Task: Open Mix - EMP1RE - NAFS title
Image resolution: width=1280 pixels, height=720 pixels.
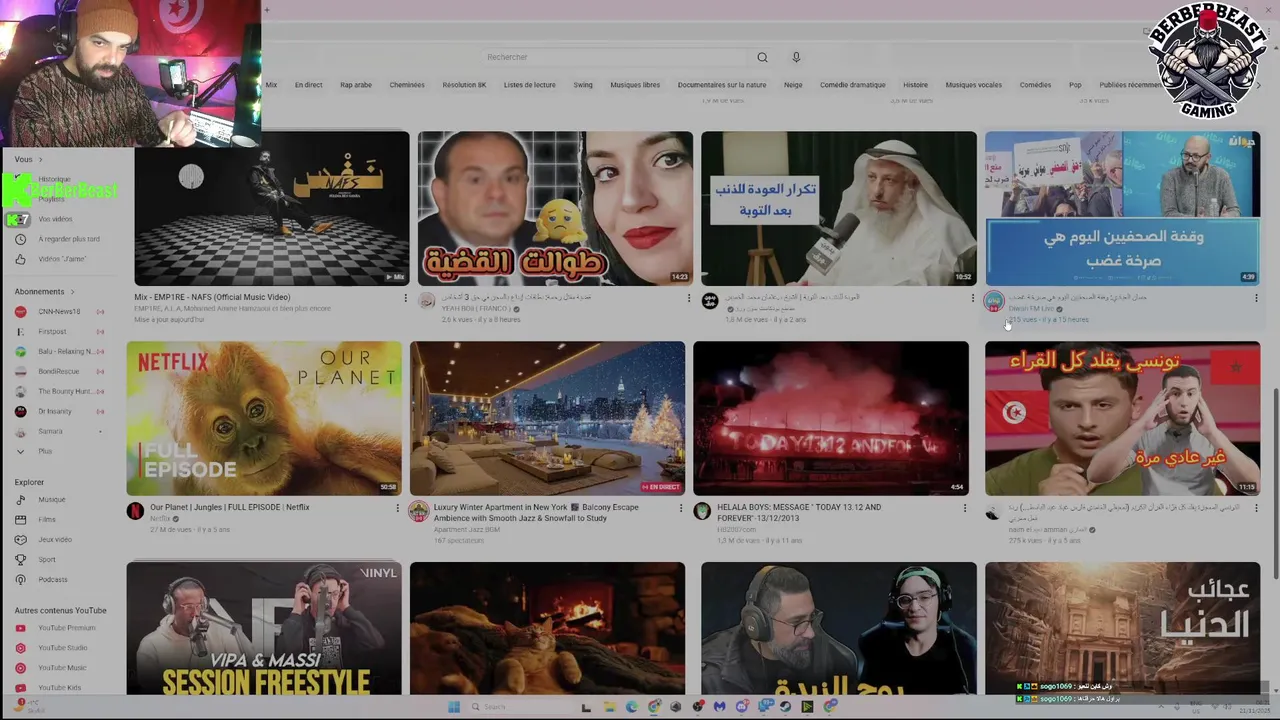Action: pos(212,297)
